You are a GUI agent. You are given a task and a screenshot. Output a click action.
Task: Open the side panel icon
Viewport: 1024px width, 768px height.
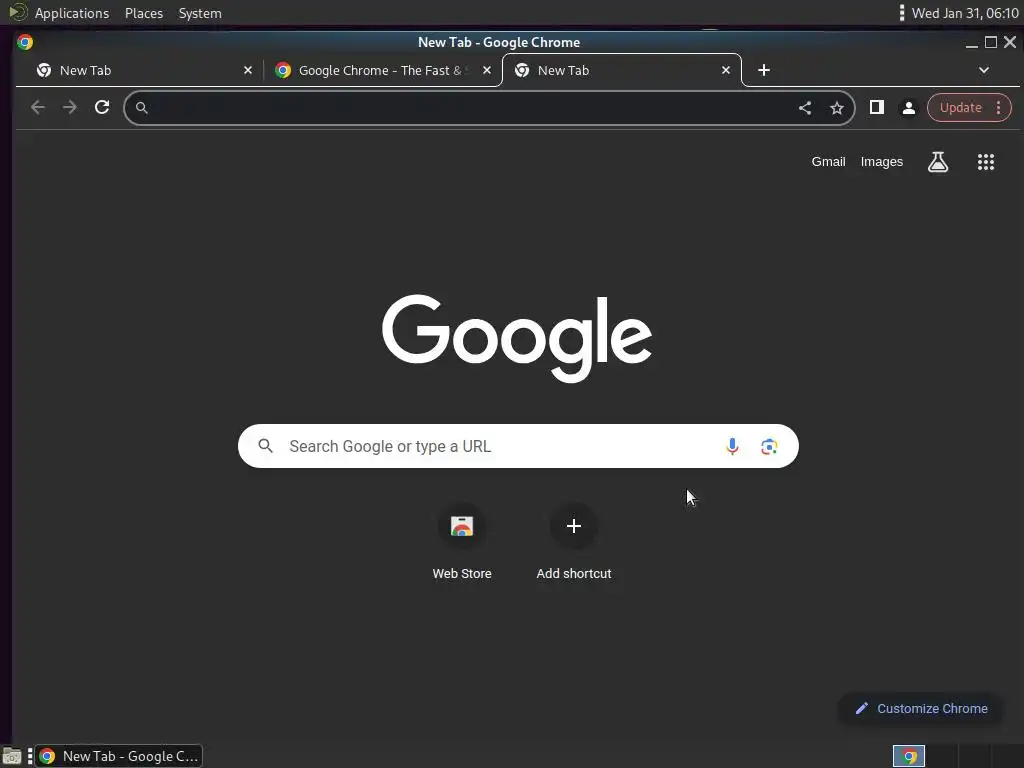876,108
